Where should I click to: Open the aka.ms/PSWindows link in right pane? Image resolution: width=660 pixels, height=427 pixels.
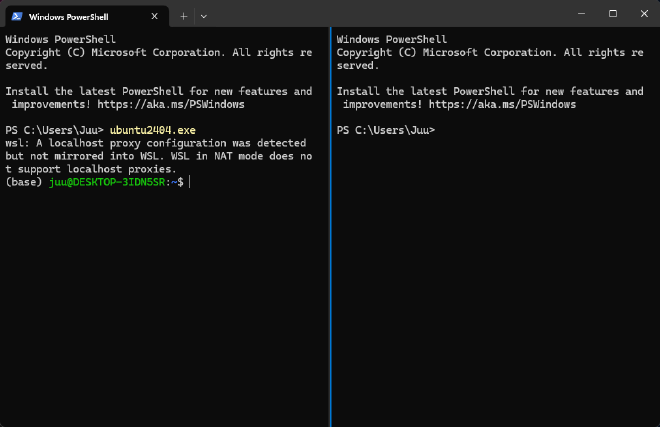coord(502,104)
